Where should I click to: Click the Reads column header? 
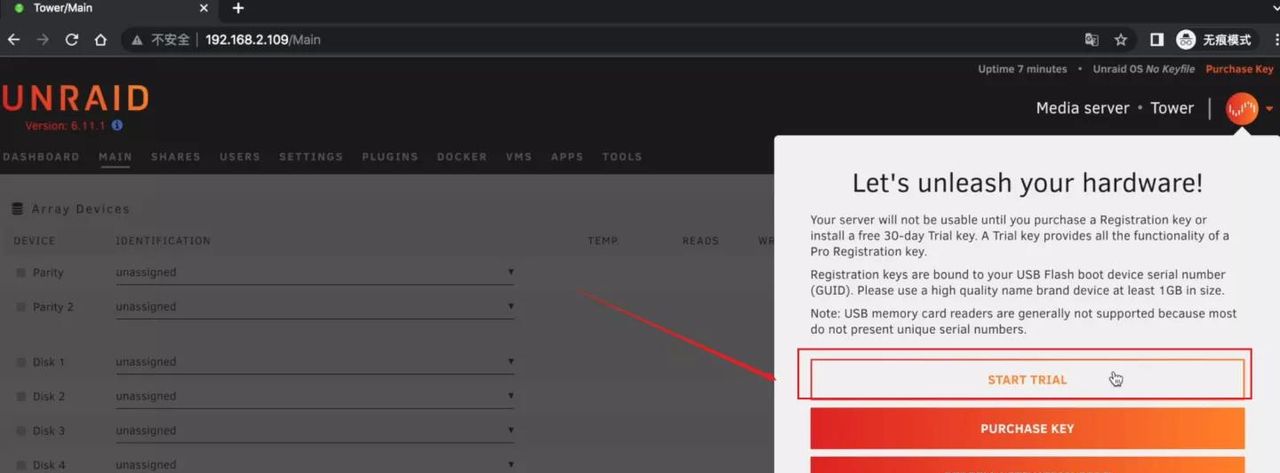tap(700, 241)
